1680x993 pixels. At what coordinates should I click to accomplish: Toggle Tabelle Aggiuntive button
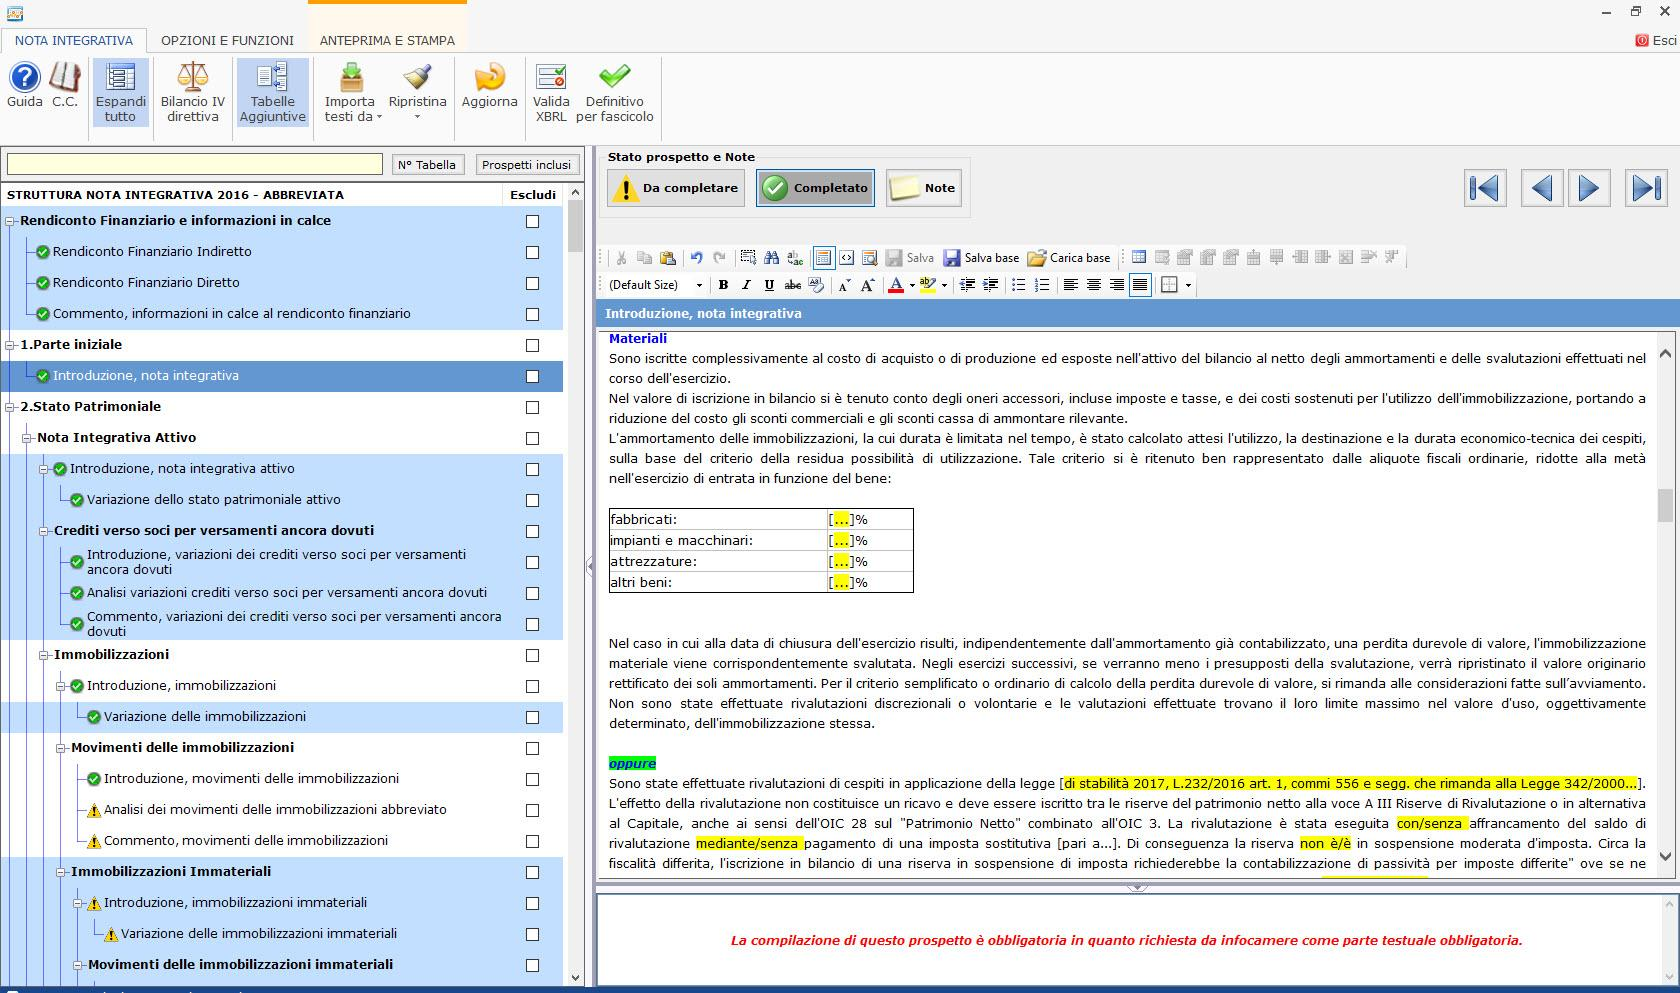[272, 91]
